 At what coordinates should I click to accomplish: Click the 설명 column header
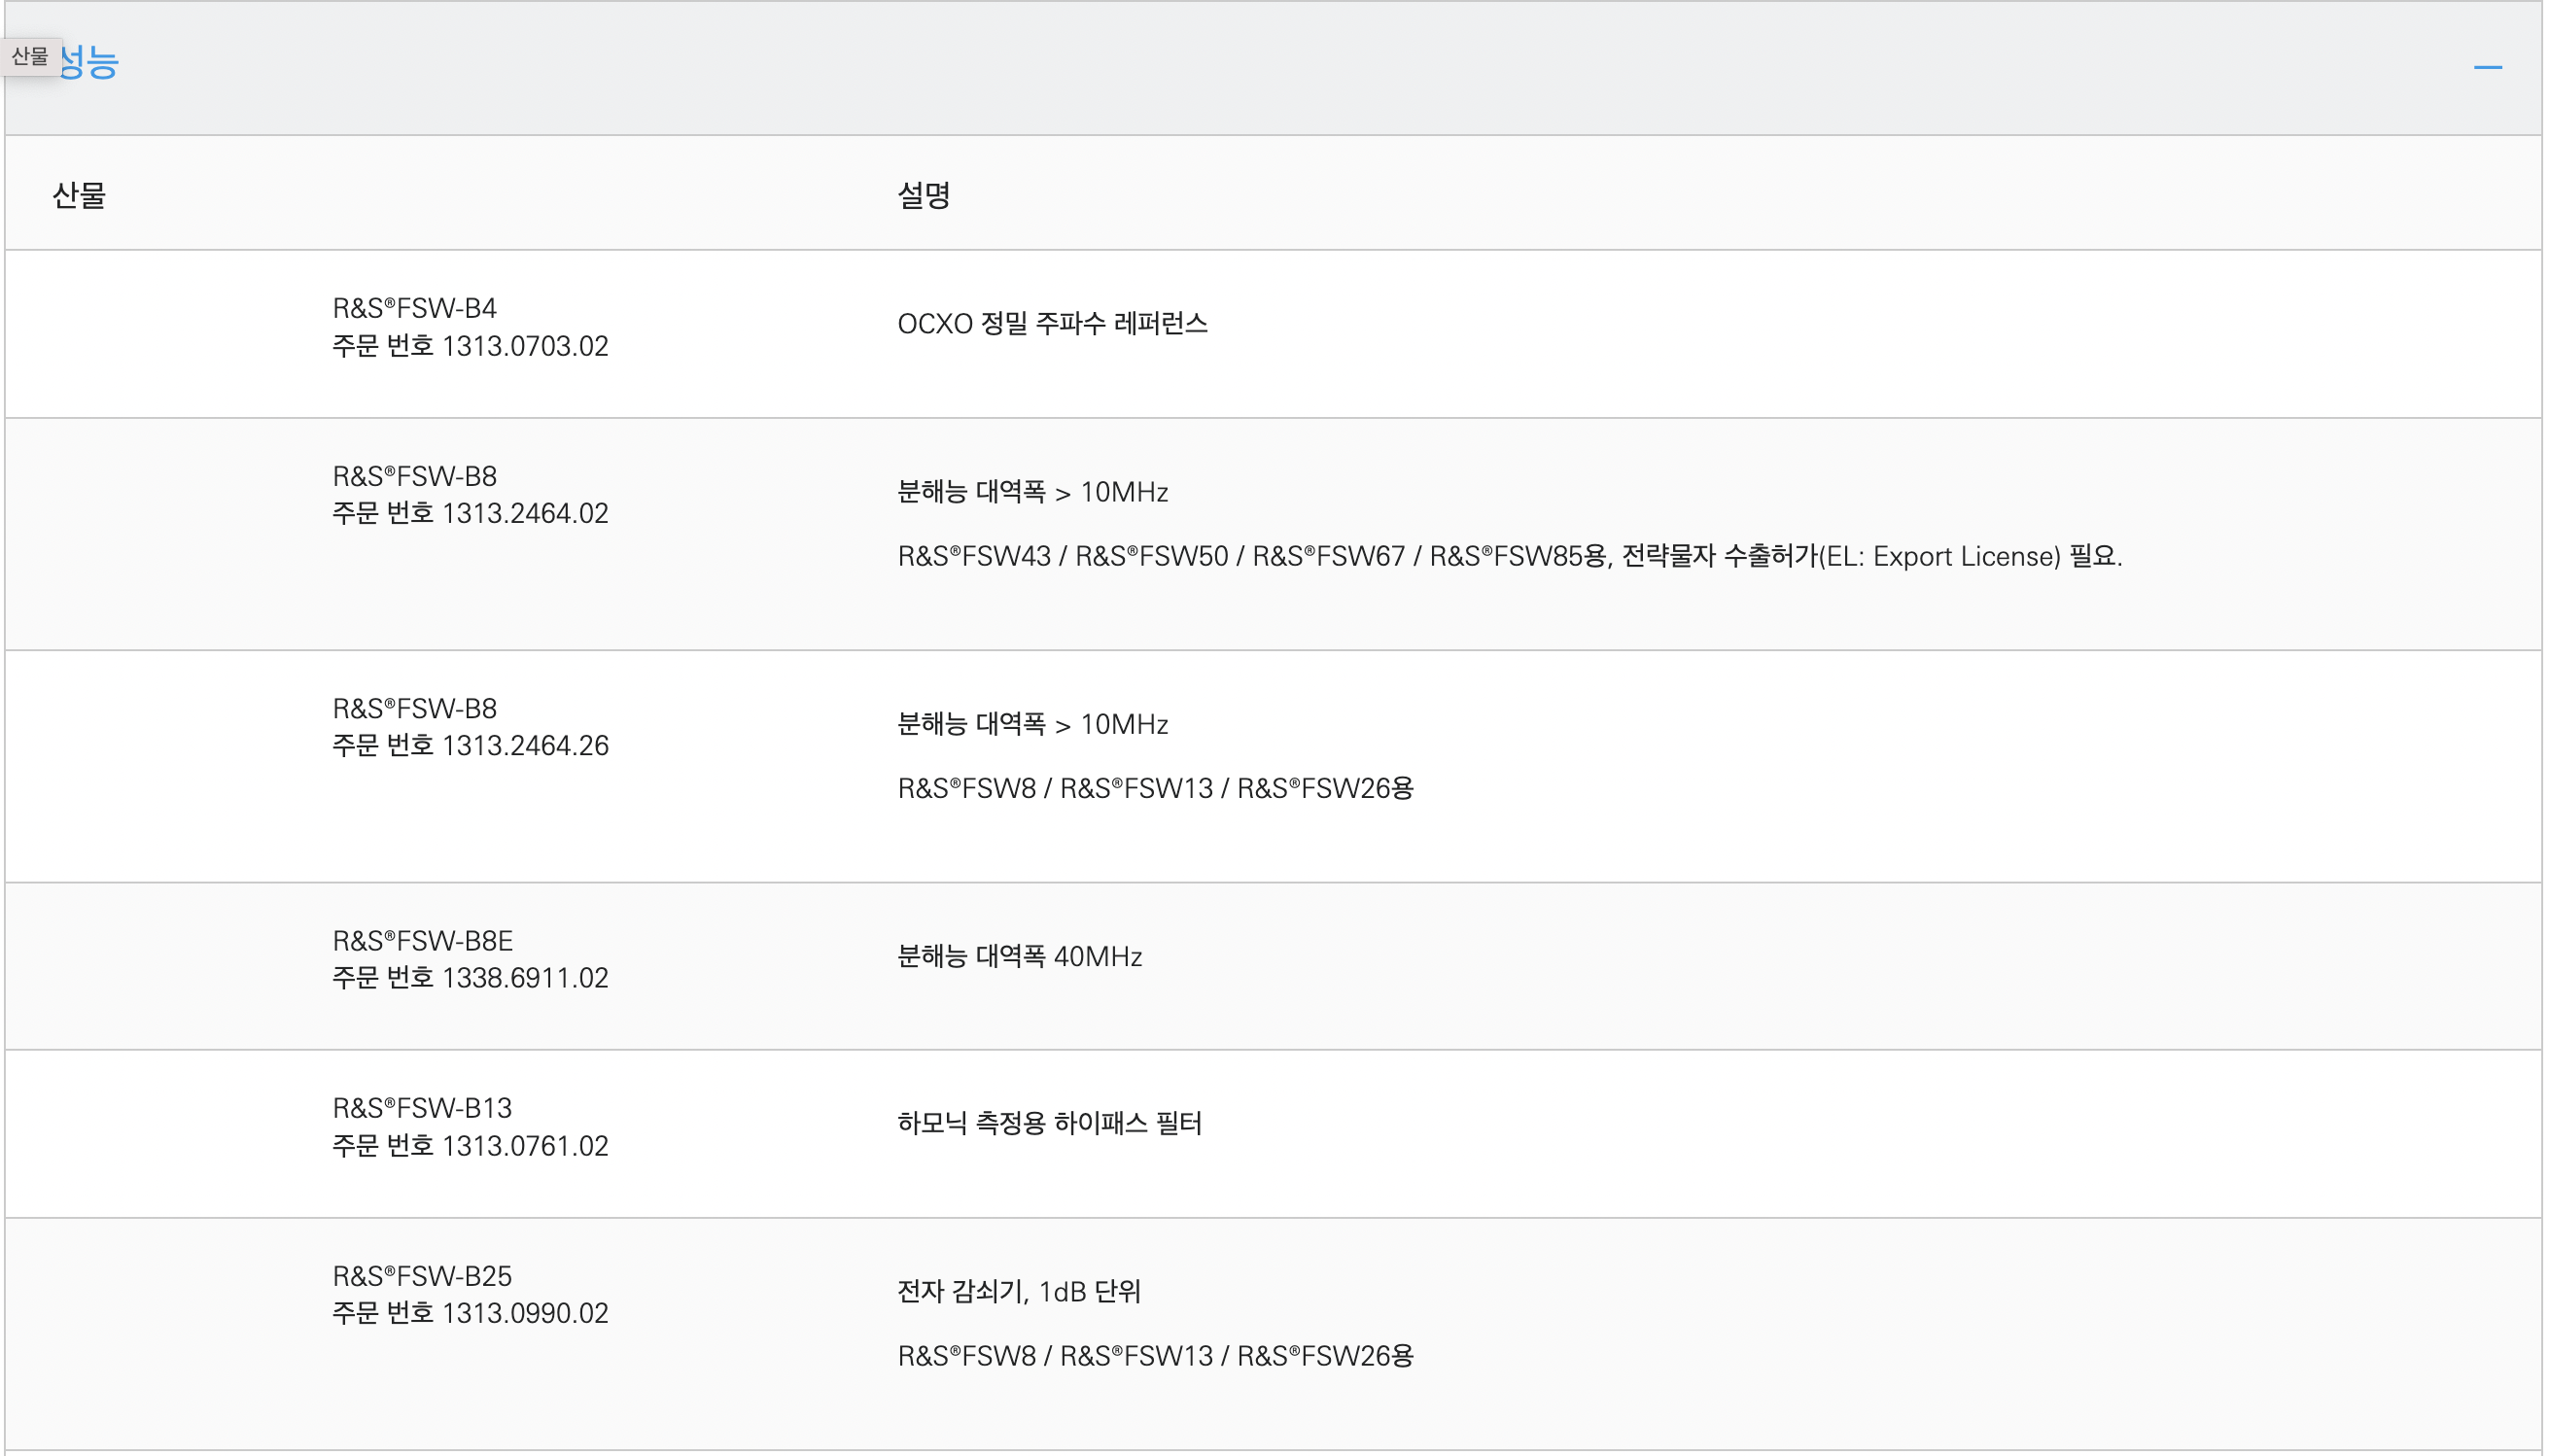tap(923, 195)
